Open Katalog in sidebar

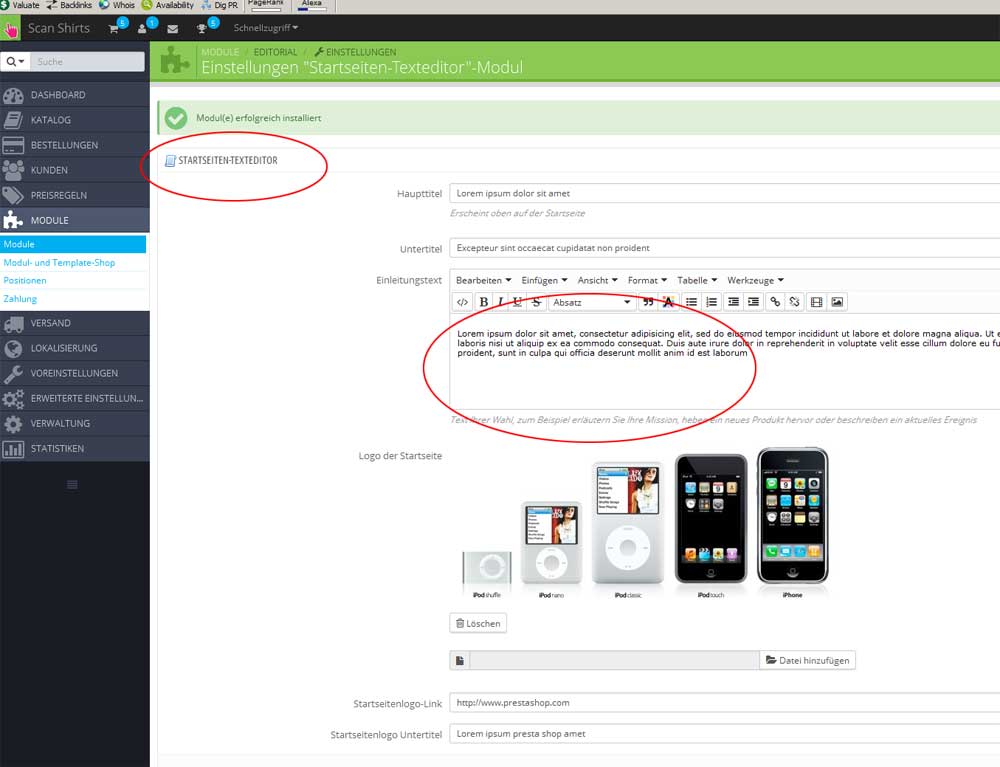[75, 120]
